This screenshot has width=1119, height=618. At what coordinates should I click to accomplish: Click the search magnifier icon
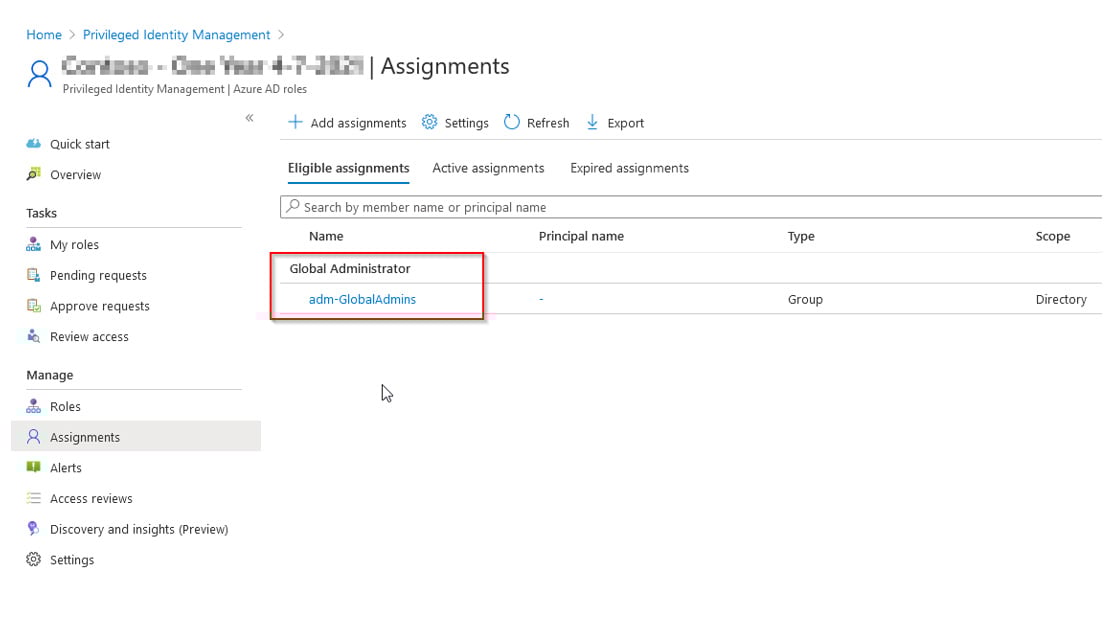(293, 206)
